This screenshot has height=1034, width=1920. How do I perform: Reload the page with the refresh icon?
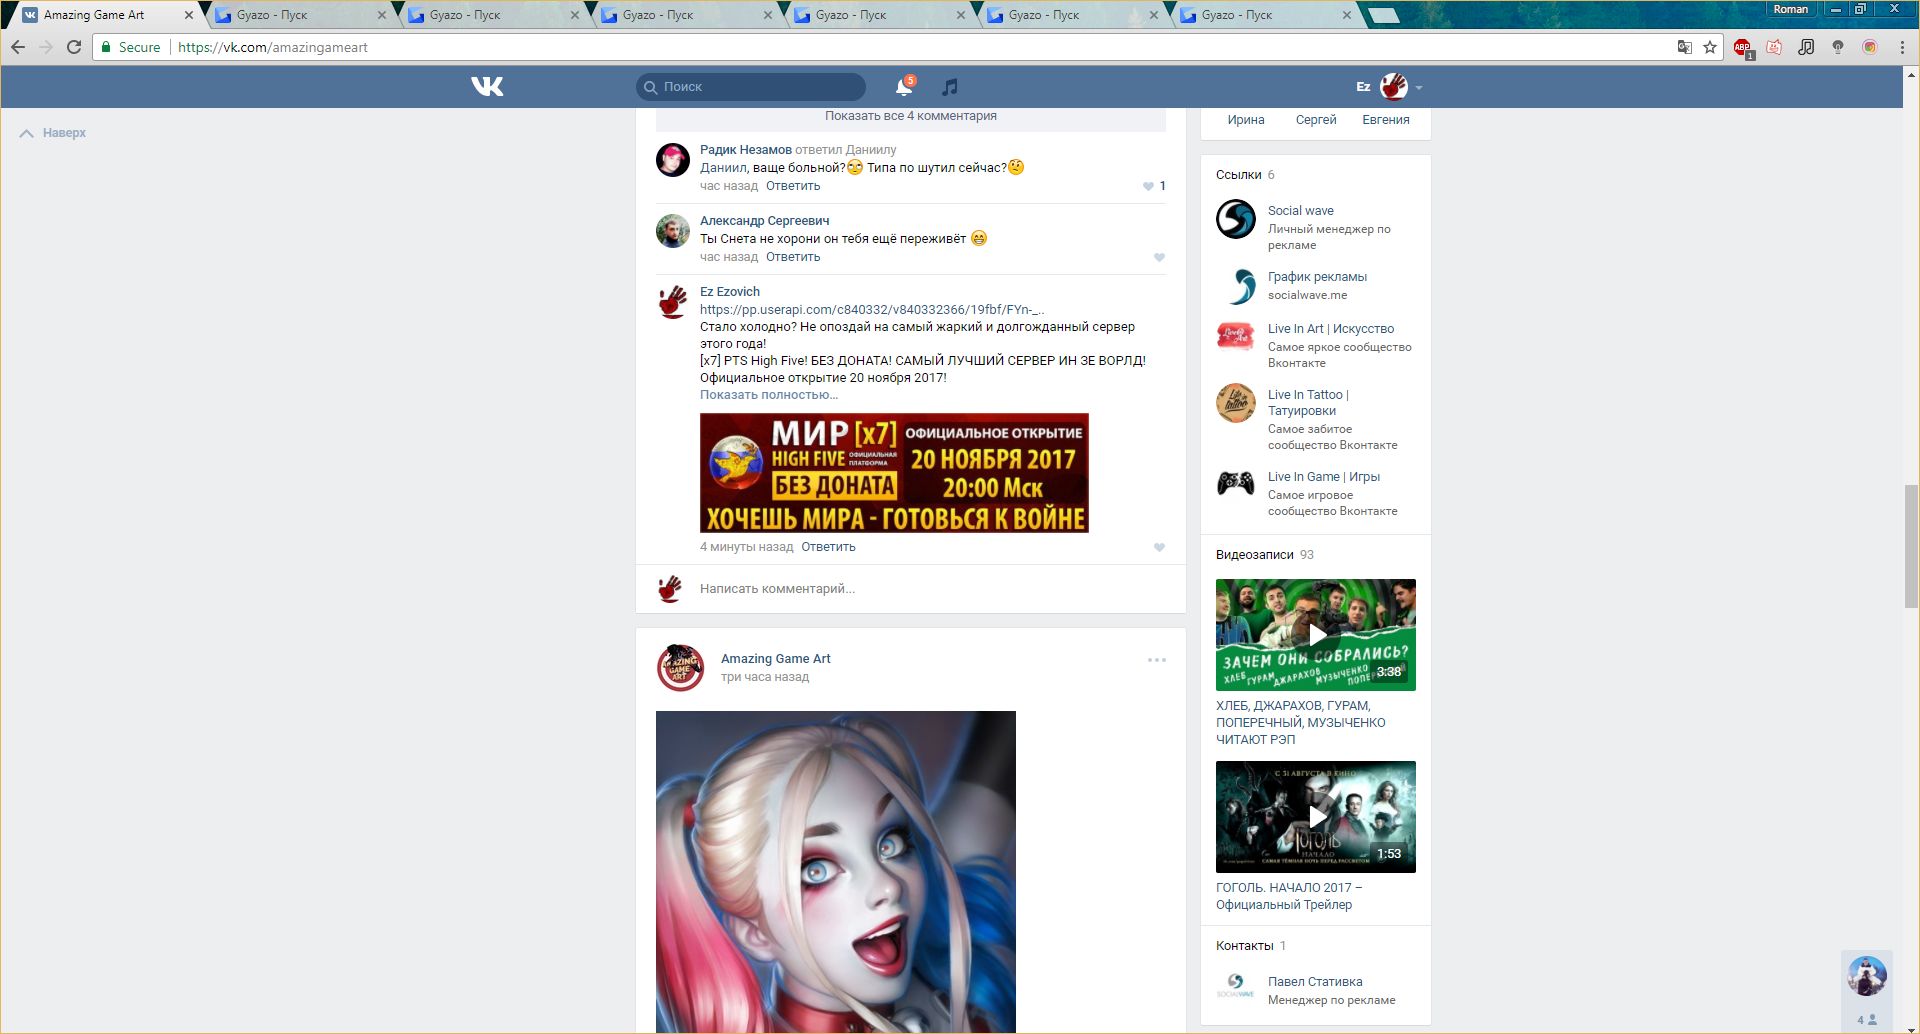[x=74, y=47]
